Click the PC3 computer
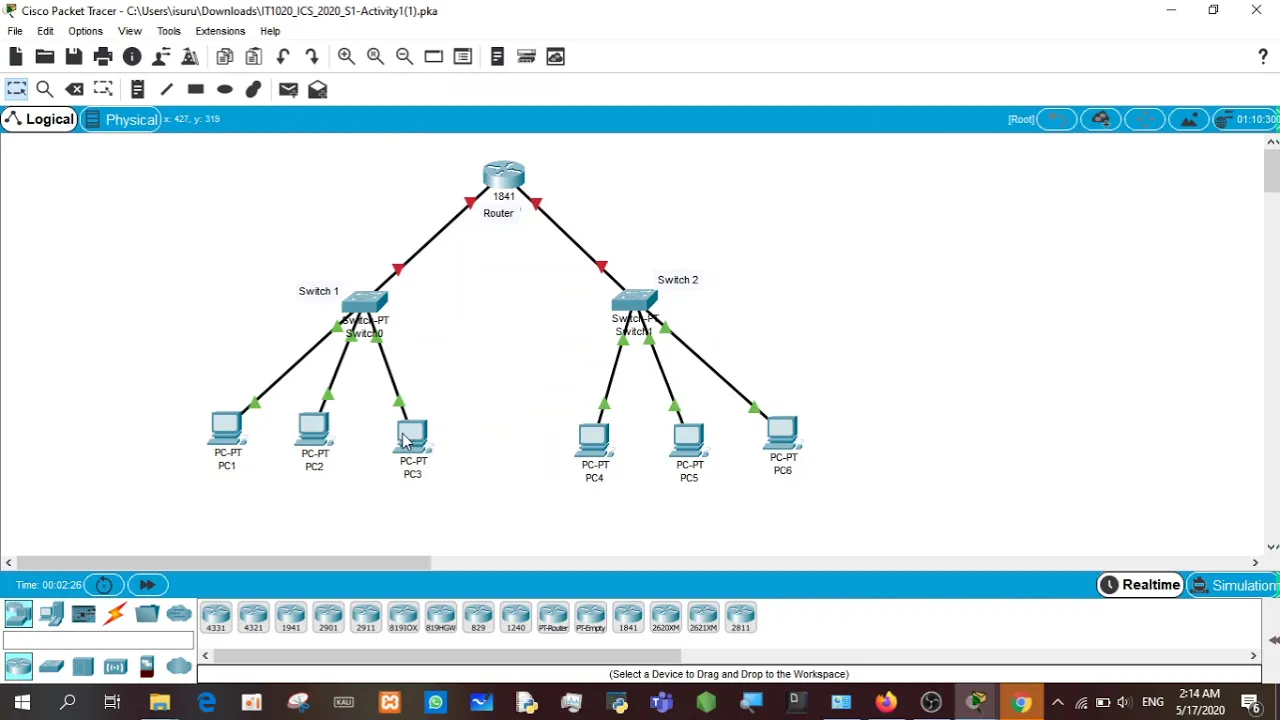This screenshot has height=720, width=1280. (412, 437)
